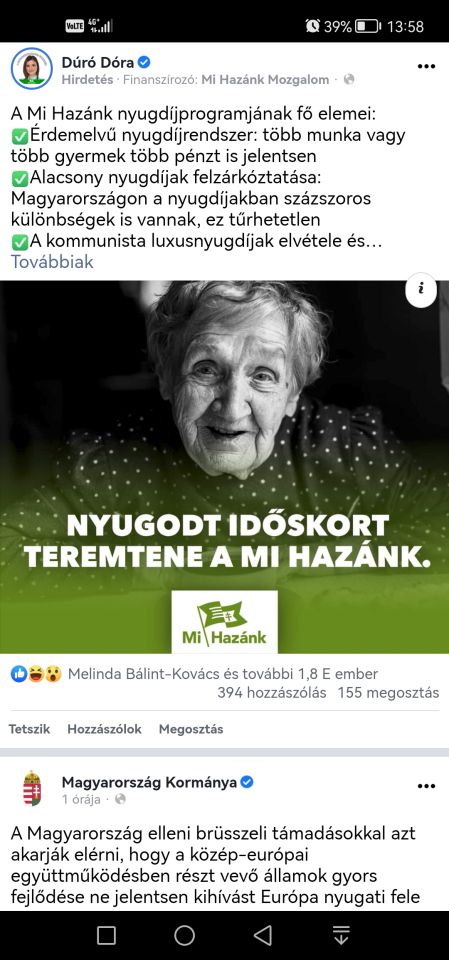The height and width of the screenshot is (960, 449).
Task: Share the post via Megosztás
Action: (191, 729)
